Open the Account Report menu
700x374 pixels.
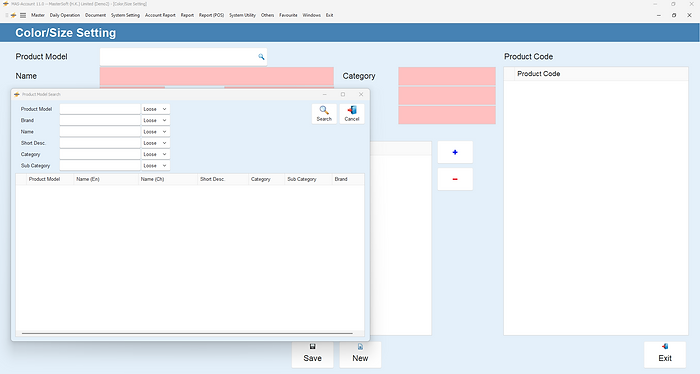coord(160,15)
